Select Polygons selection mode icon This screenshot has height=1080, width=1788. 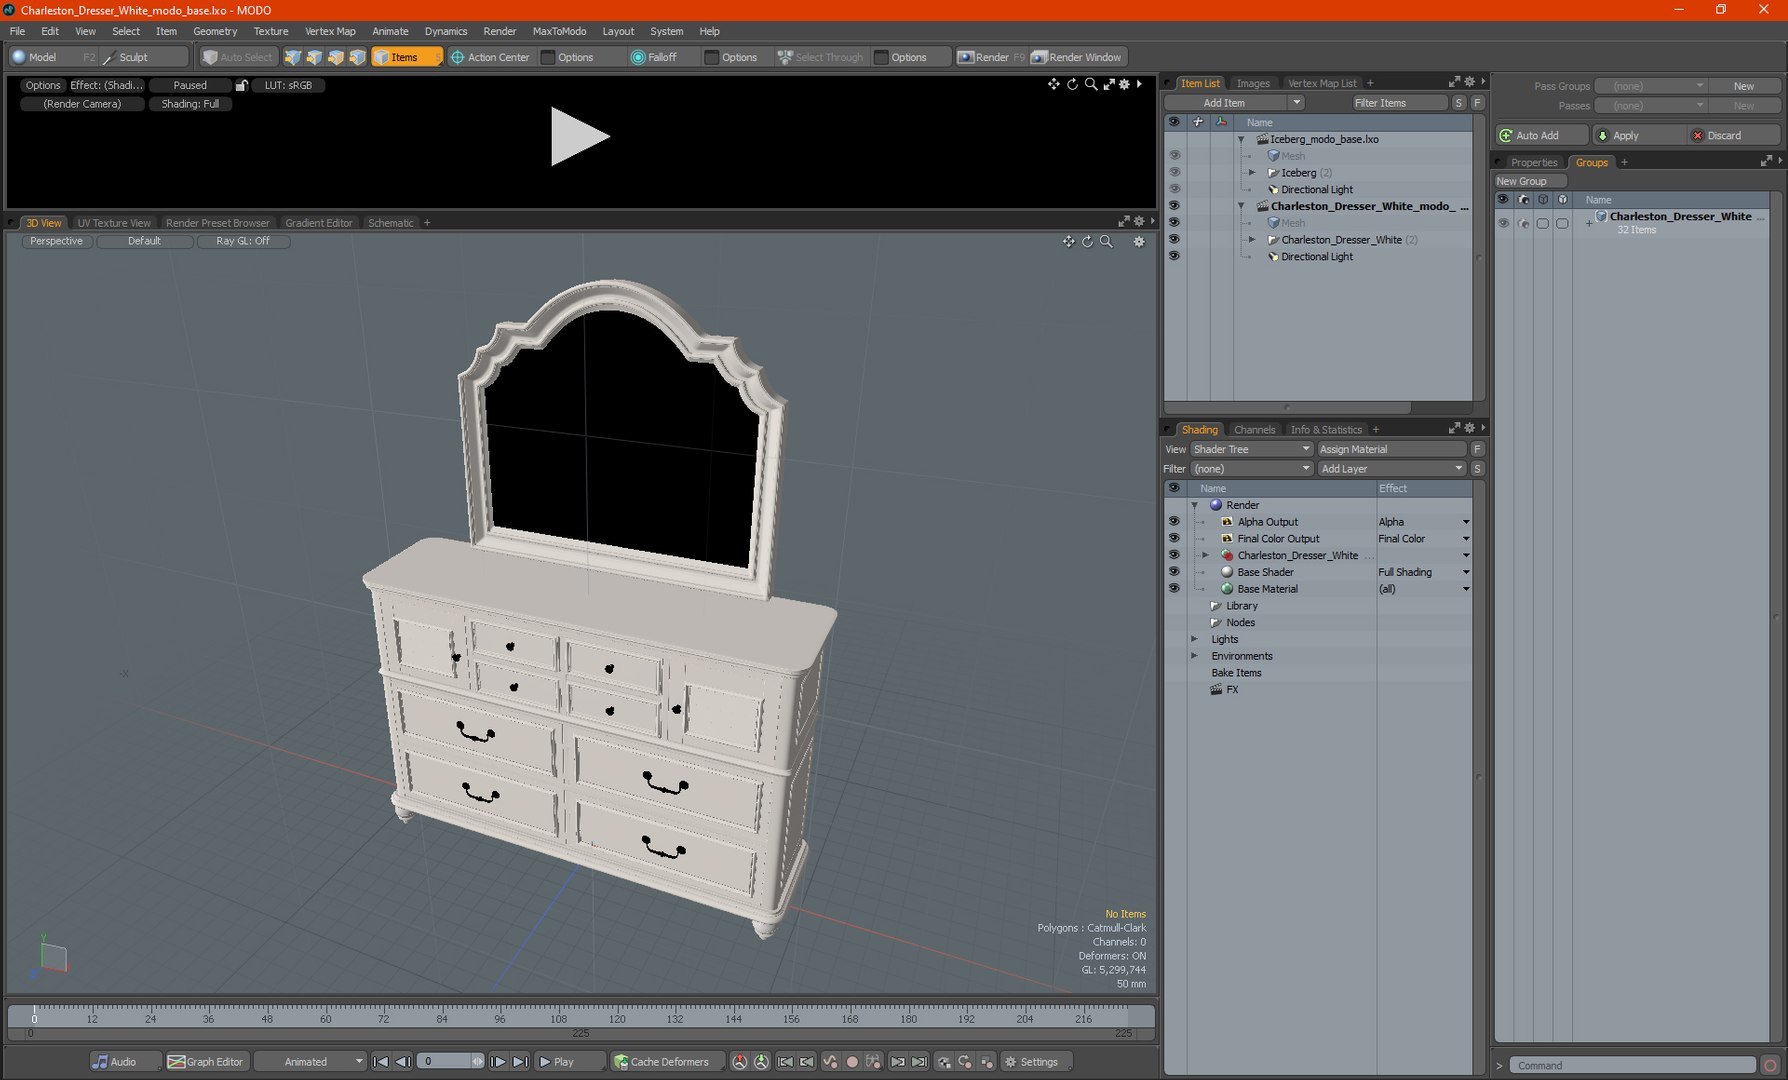(x=336, y=57)
